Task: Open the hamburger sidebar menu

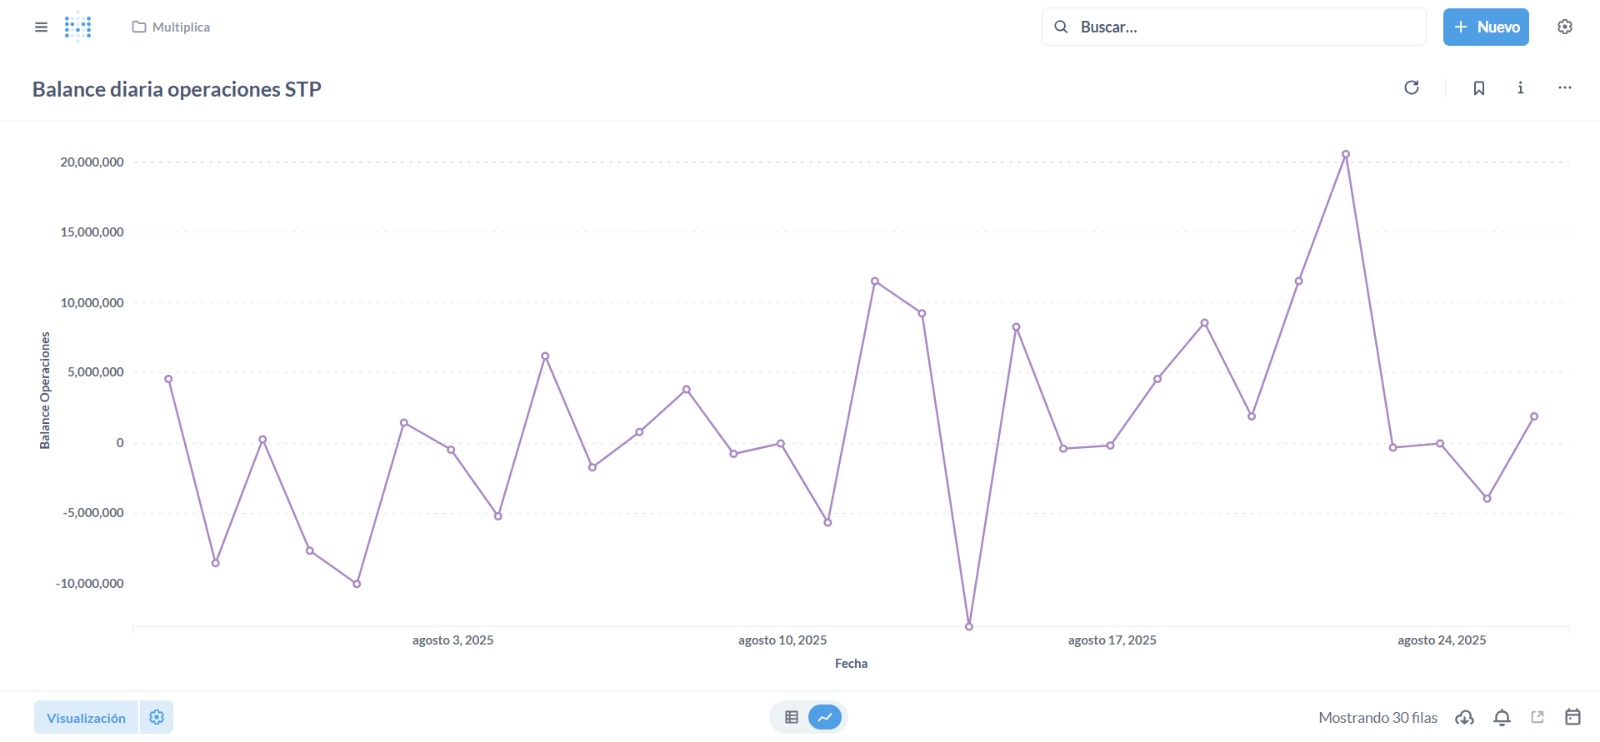Action: point(41,27)
